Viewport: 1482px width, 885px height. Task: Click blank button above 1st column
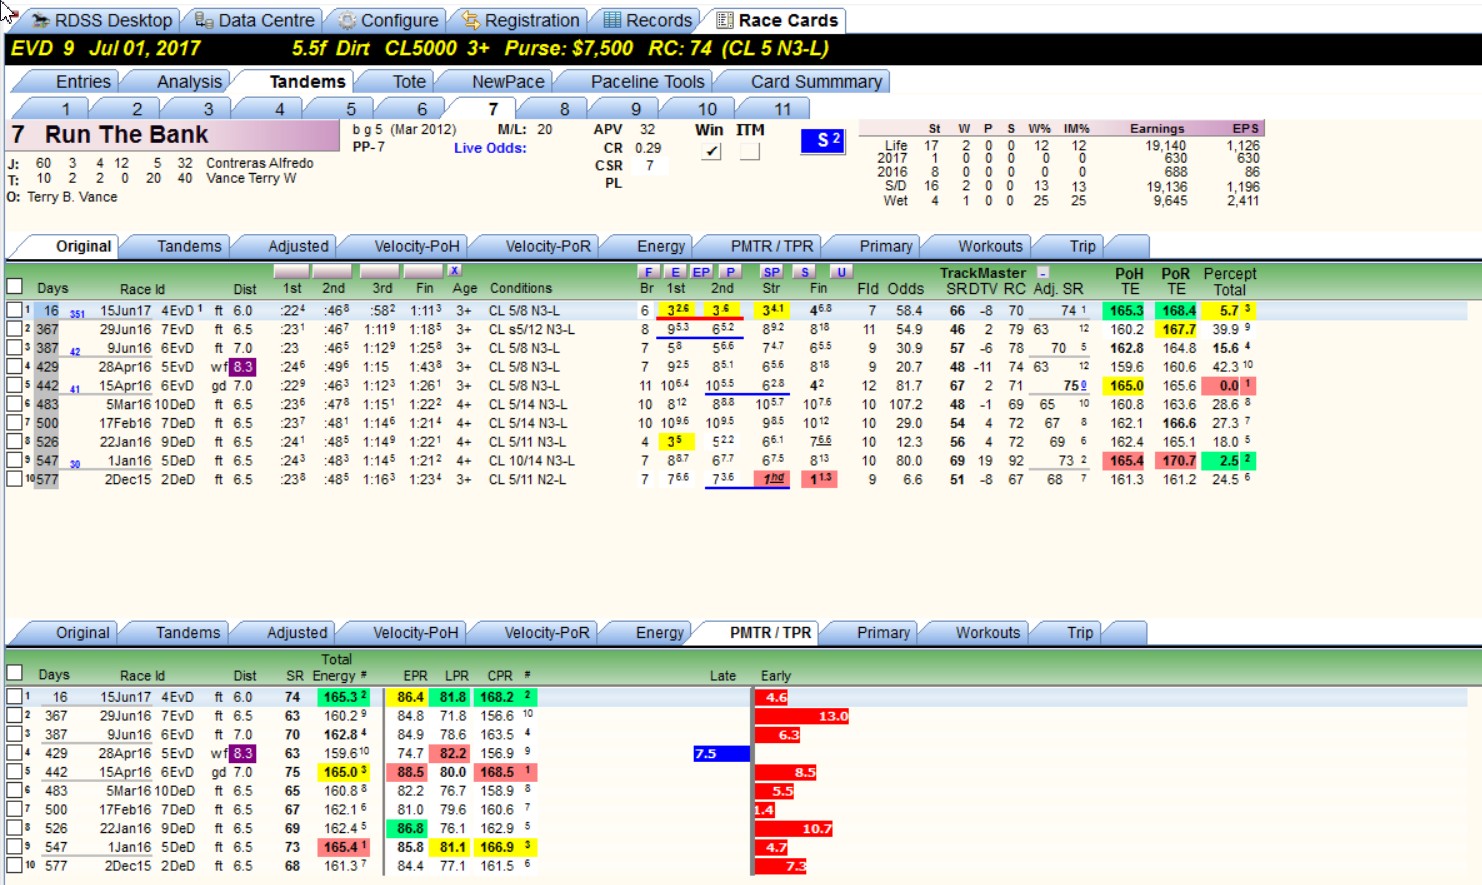(x=291, y=271)
